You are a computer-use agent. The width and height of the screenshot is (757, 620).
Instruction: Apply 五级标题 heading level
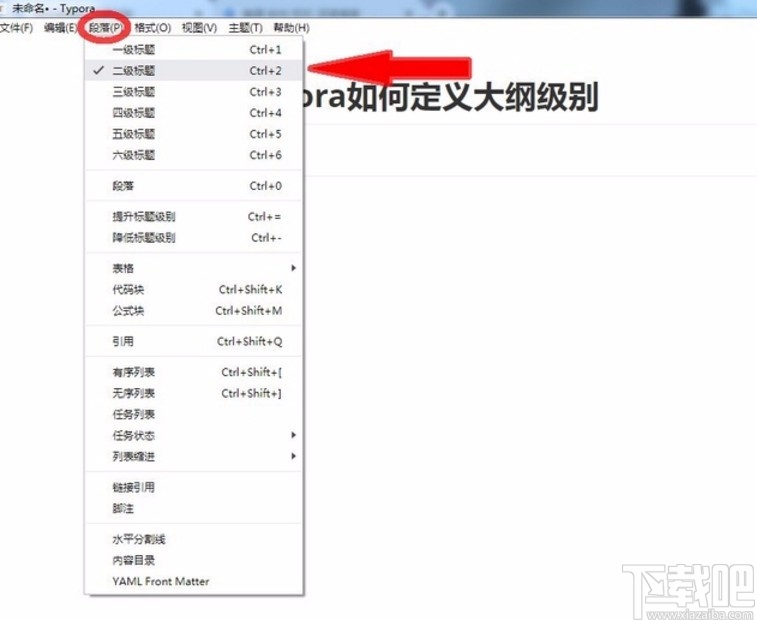194,134
